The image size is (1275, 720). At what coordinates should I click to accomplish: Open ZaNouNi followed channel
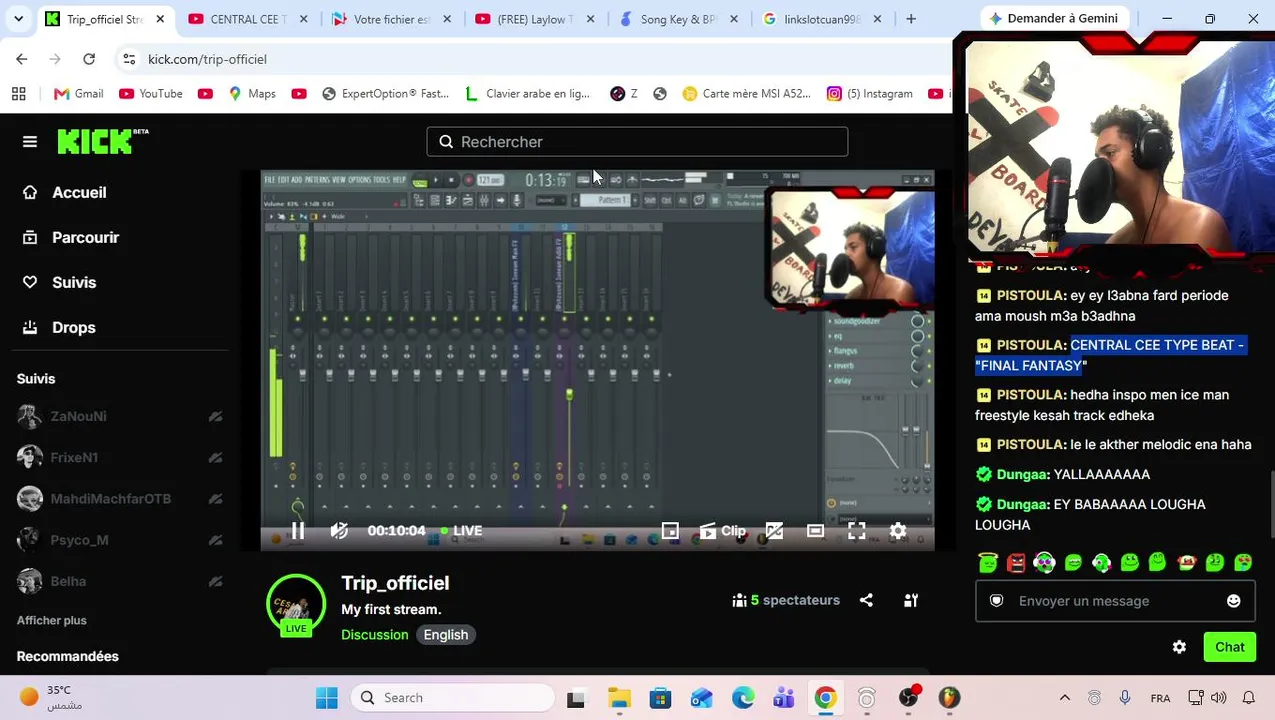pos(78,416)
